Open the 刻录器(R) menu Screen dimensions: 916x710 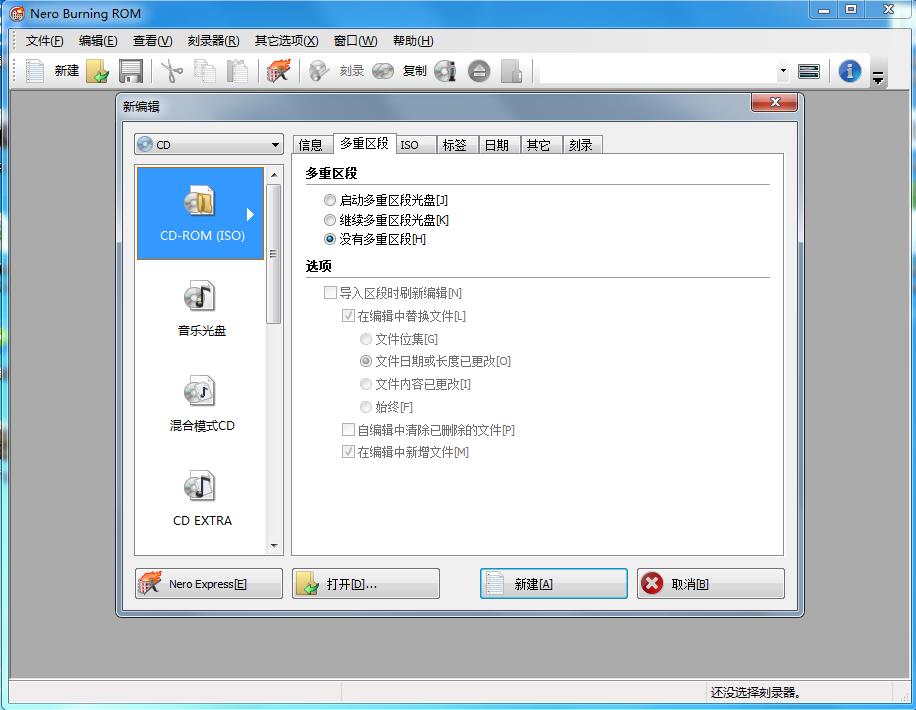pos(213,41)
